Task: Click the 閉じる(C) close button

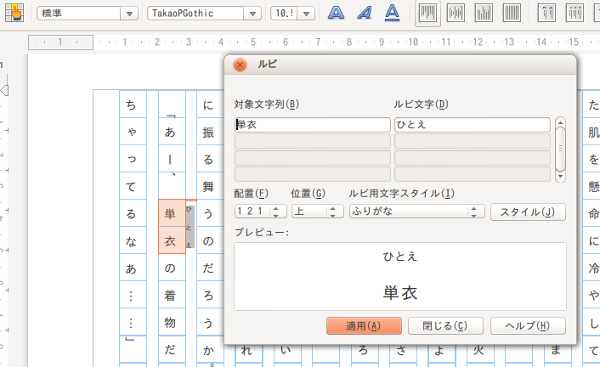Action: pyautogui.click(x=445, y=326)
